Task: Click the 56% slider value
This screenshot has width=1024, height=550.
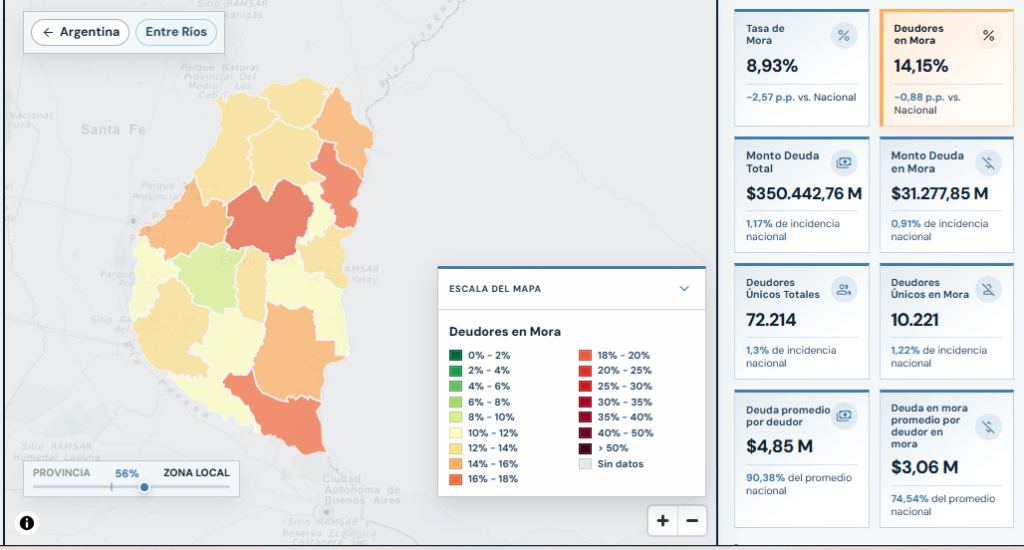Action: (x=127, y=474)
